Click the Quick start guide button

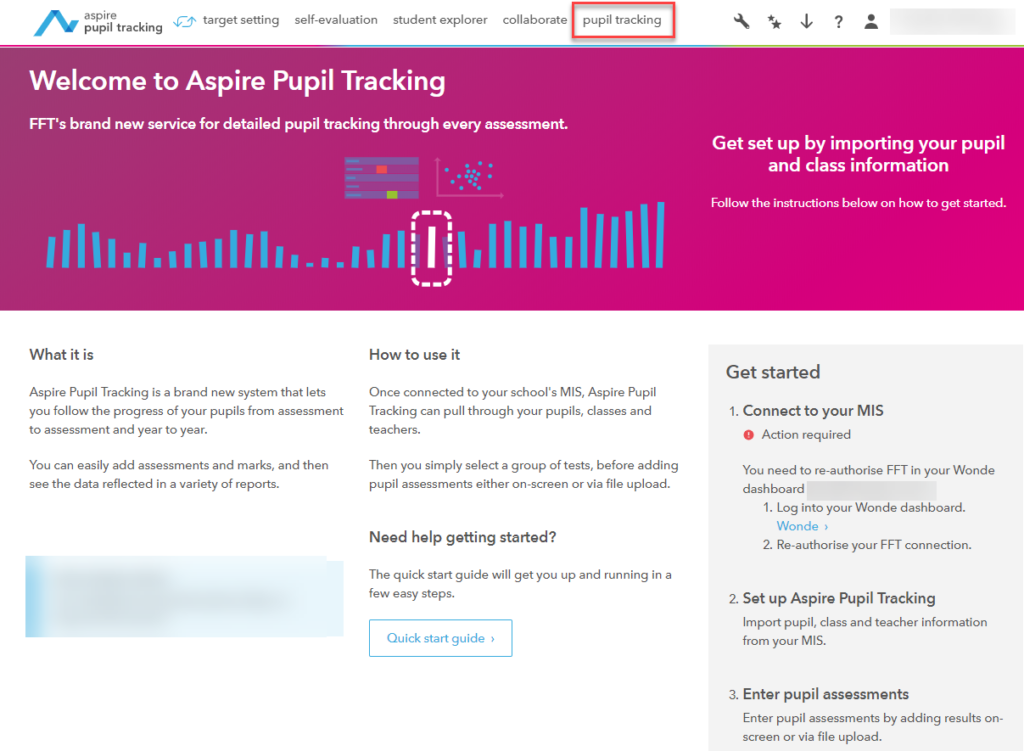(441, 638)
